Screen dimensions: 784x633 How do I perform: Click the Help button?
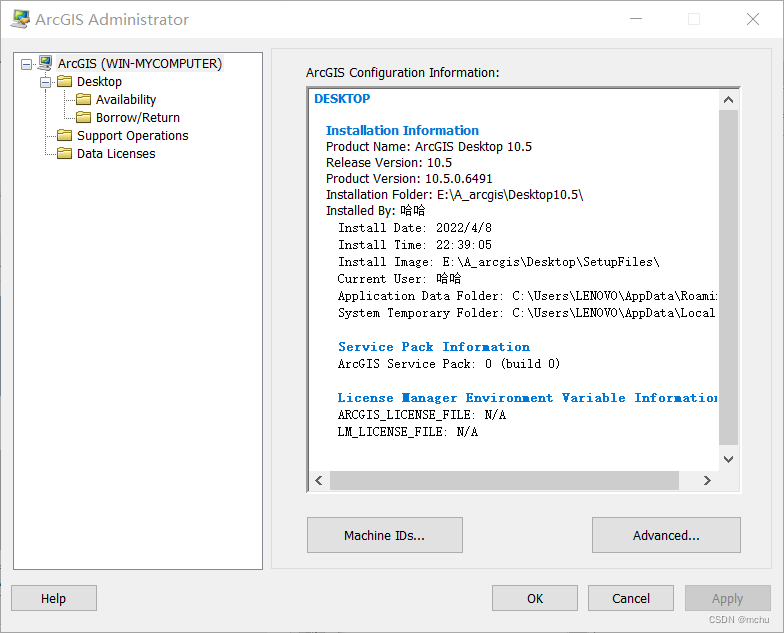(54, 598)
